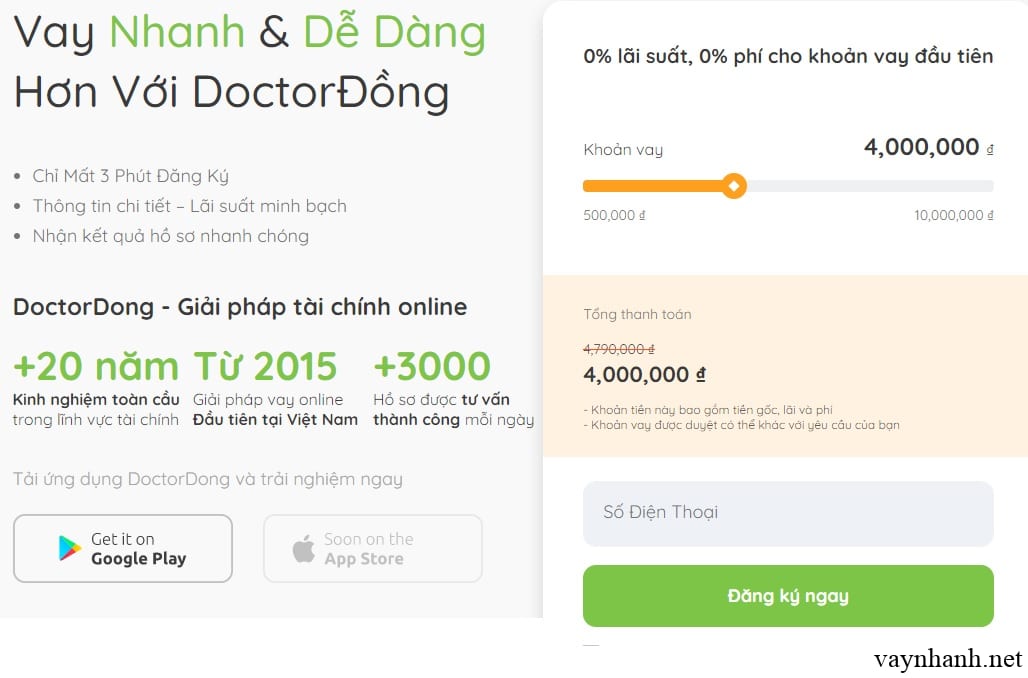Tap the 'Get it on Google Play' text

[138, 549]
